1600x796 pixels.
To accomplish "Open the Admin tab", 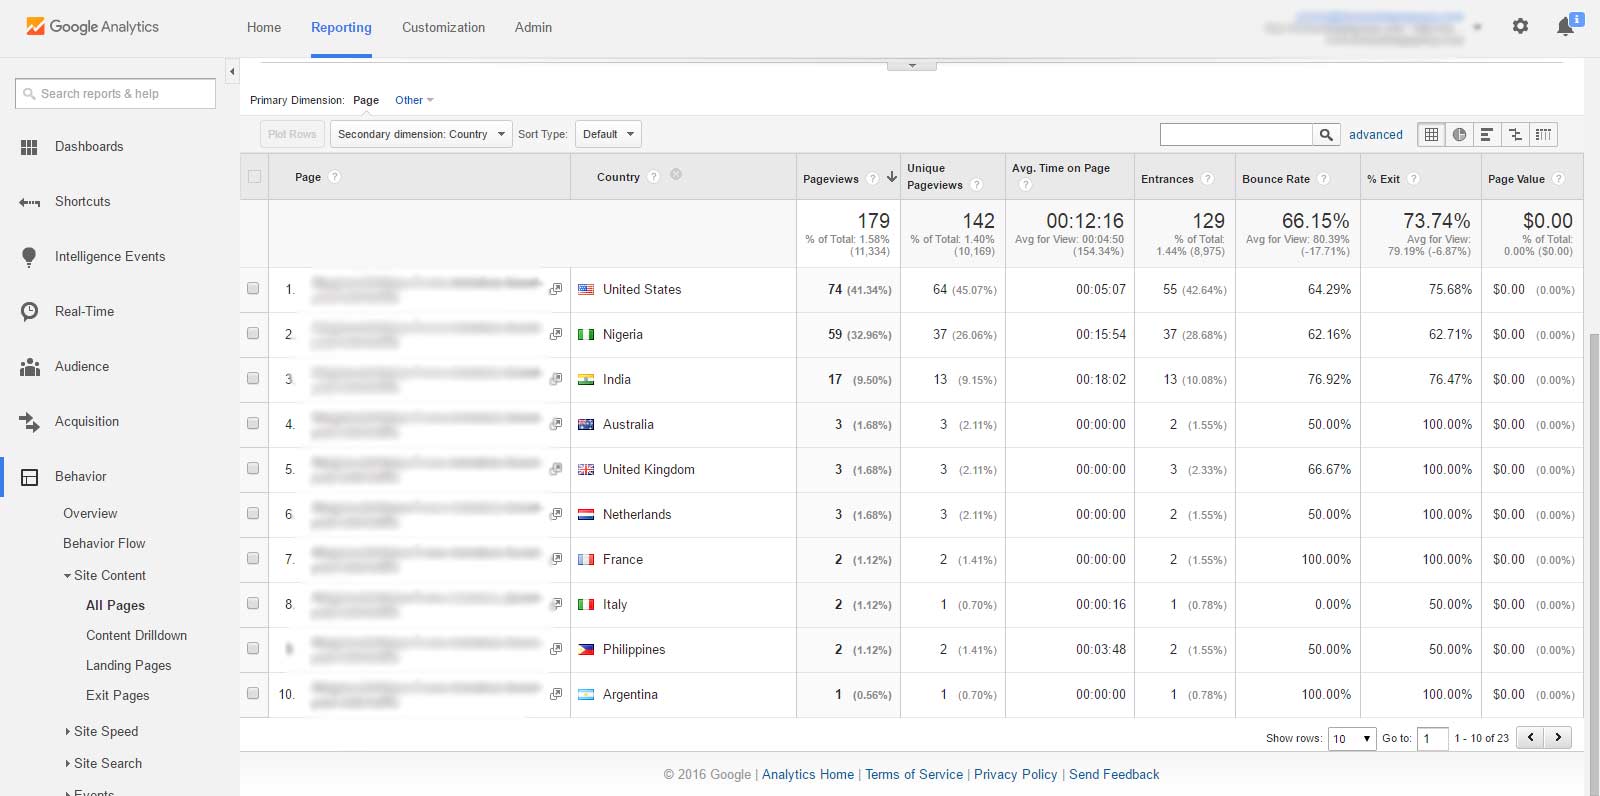I will pyautogui.click(x=533, y=27).
